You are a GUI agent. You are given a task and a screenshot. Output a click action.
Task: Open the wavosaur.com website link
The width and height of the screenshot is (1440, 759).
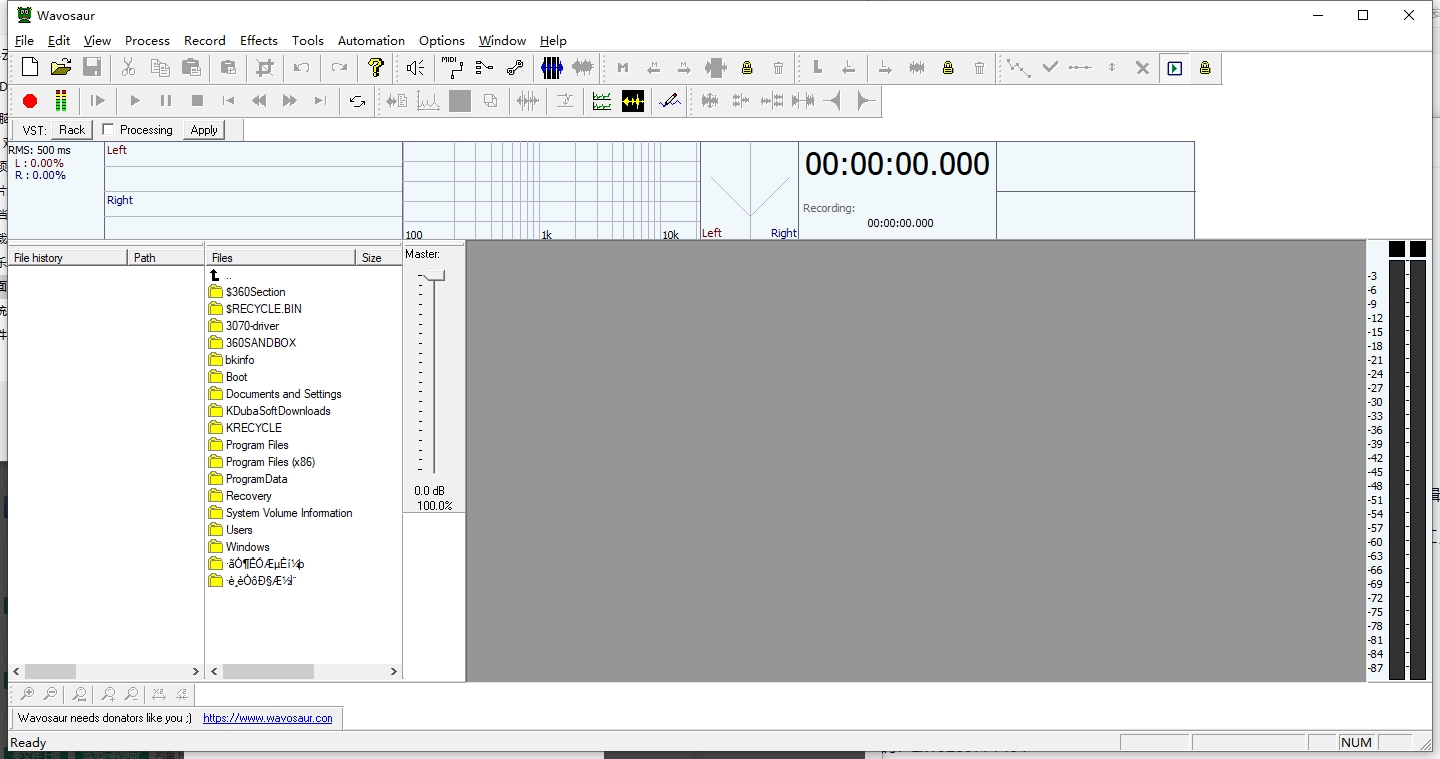(x=267, y=718)
